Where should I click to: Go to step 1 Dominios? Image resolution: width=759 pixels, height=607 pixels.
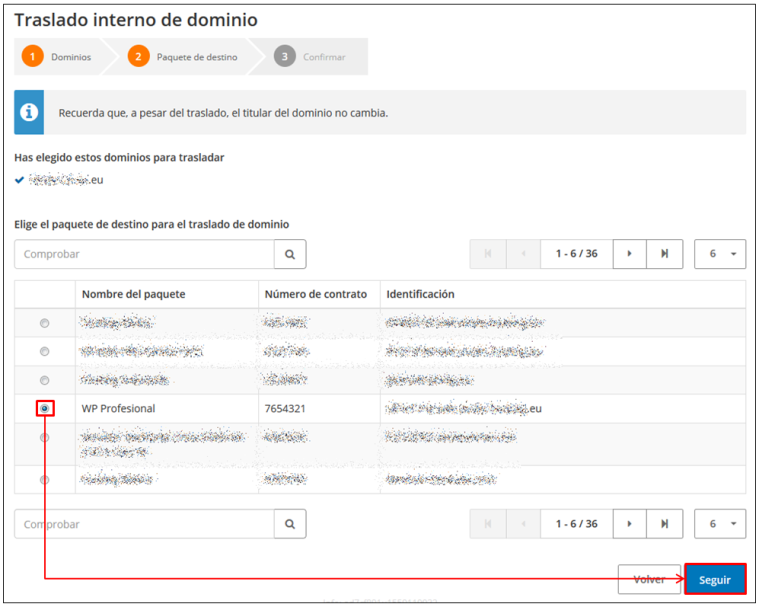click(57, 57)
